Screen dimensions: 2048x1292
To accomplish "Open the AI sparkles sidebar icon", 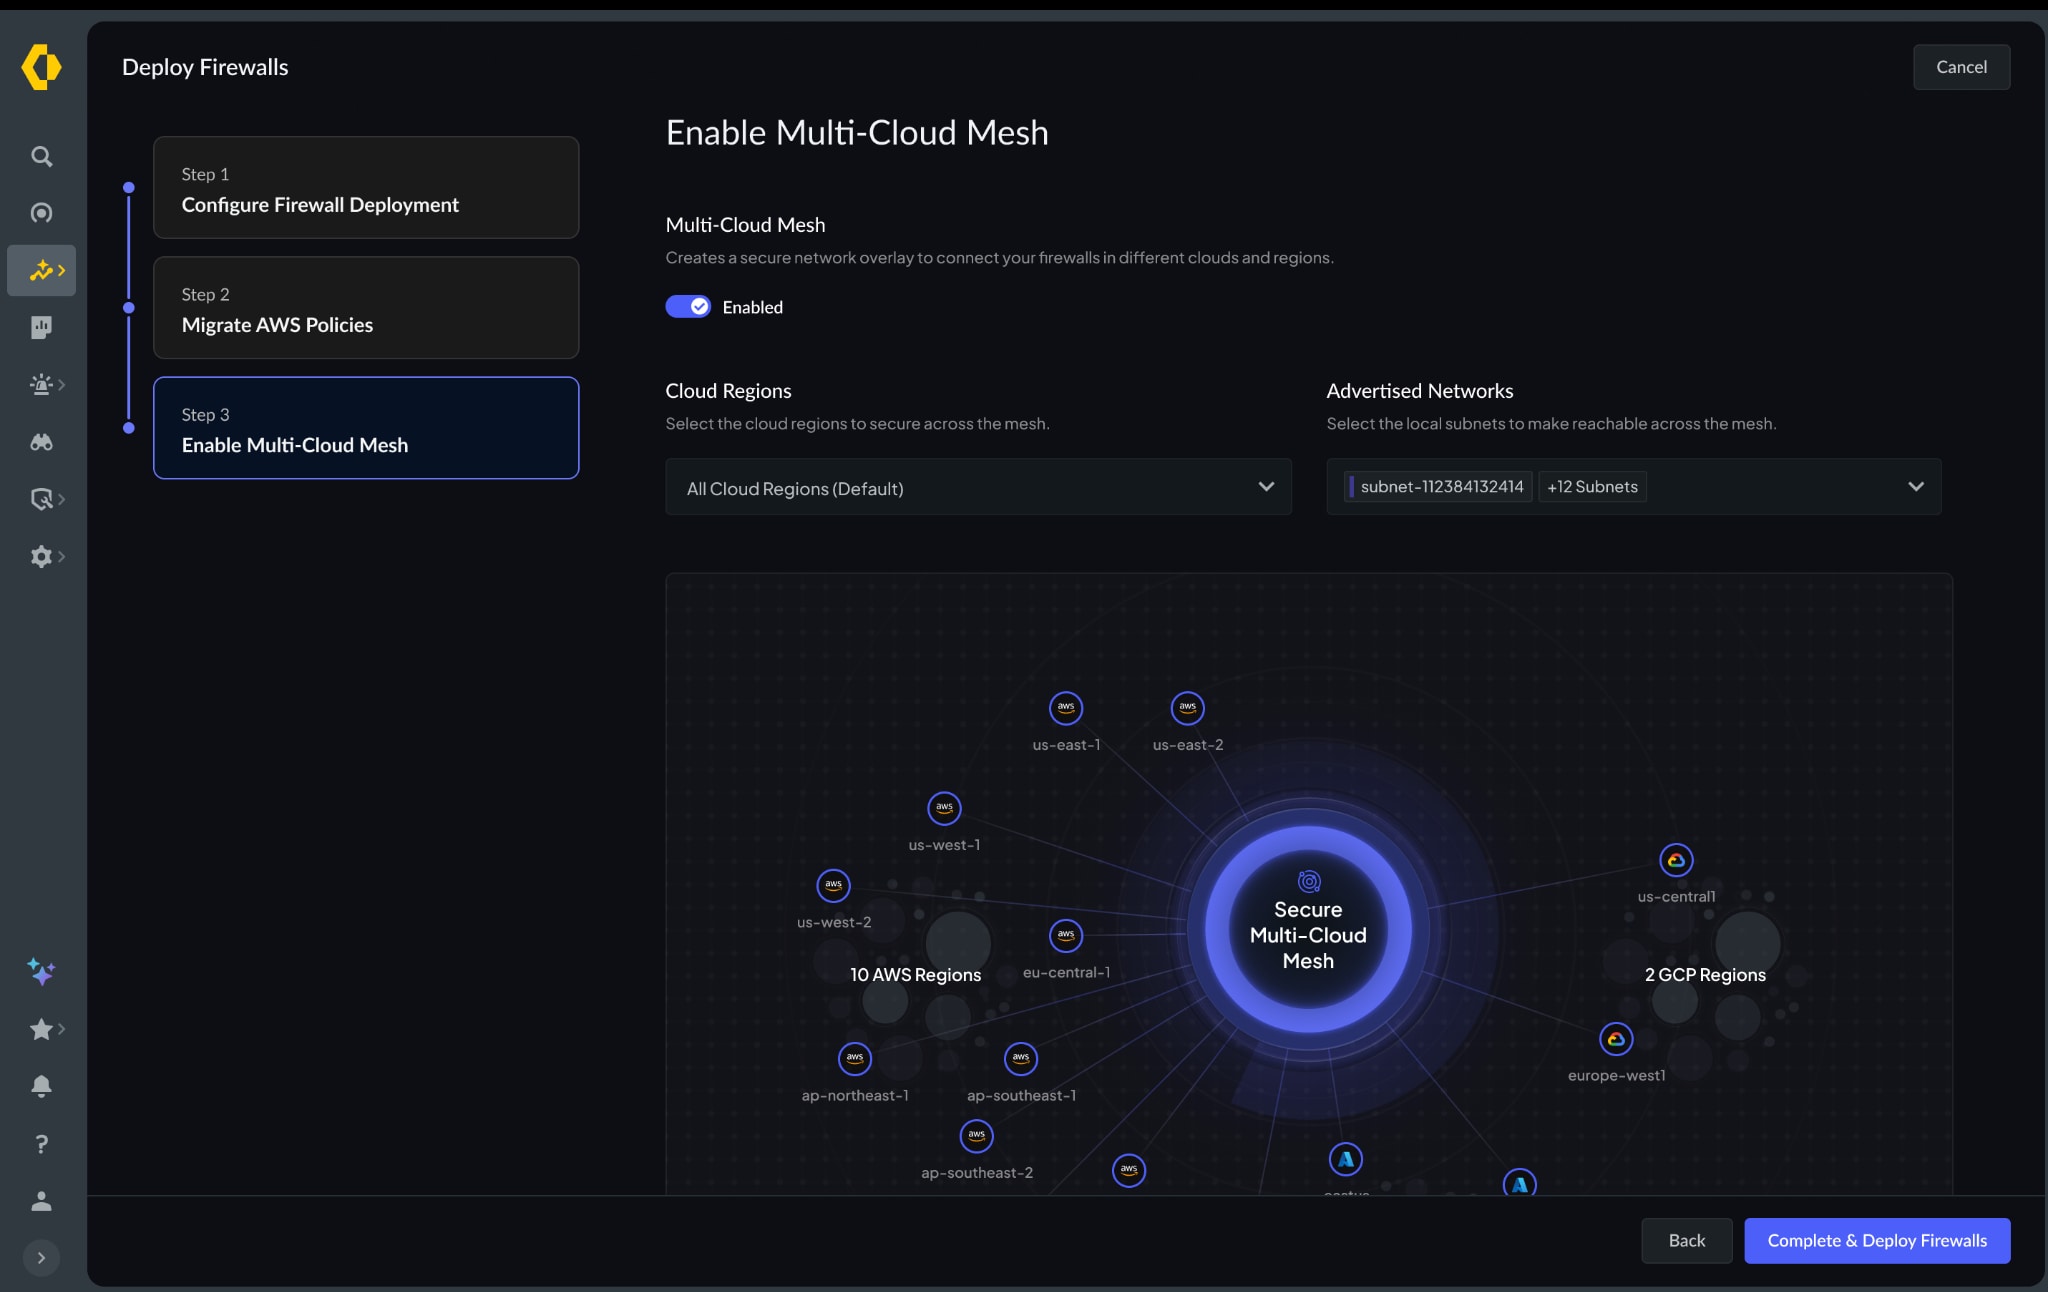I will tap(41, 971).
